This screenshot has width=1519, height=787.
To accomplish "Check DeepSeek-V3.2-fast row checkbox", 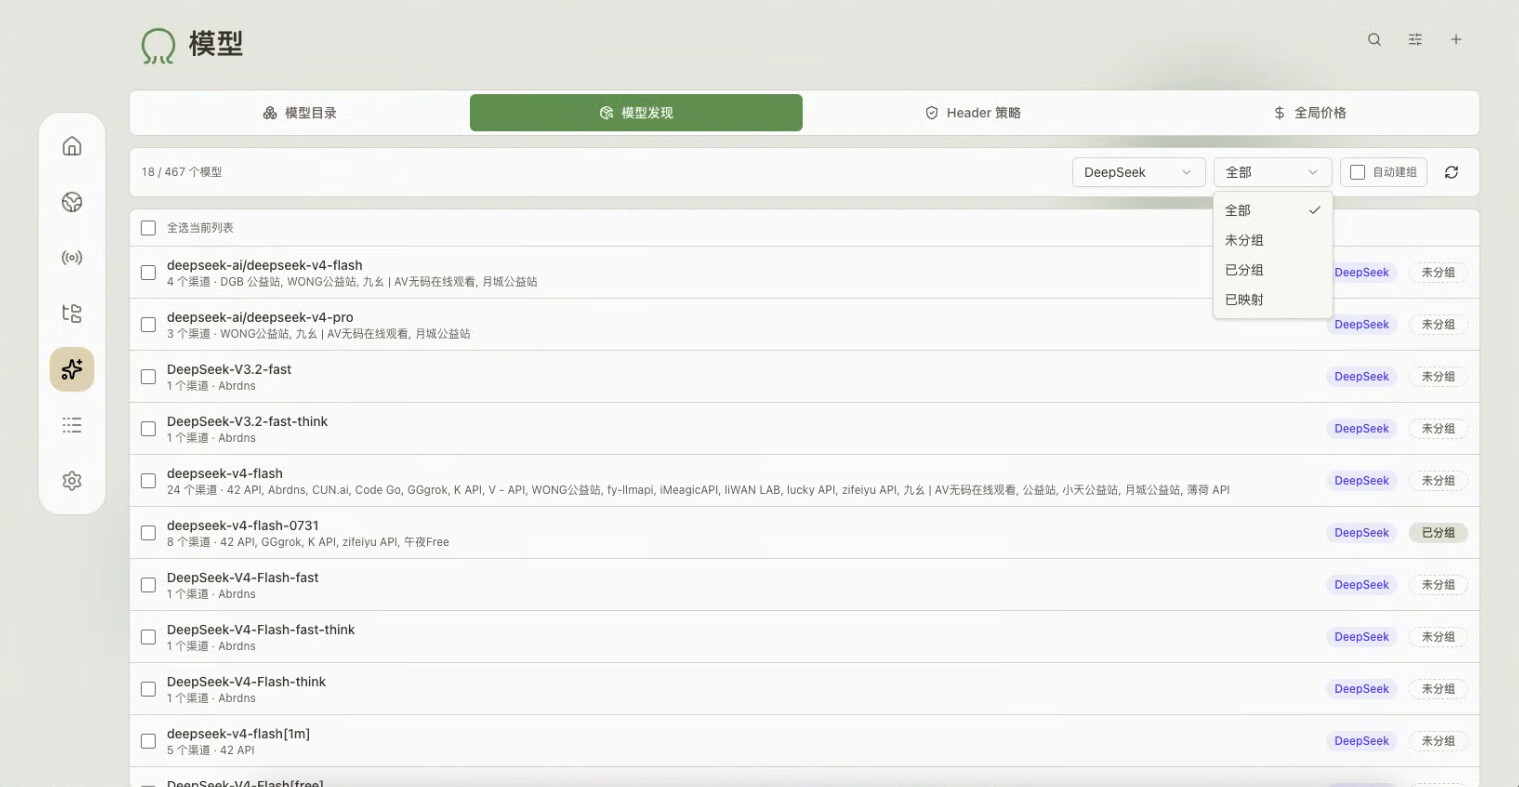I will click(148, 376).
